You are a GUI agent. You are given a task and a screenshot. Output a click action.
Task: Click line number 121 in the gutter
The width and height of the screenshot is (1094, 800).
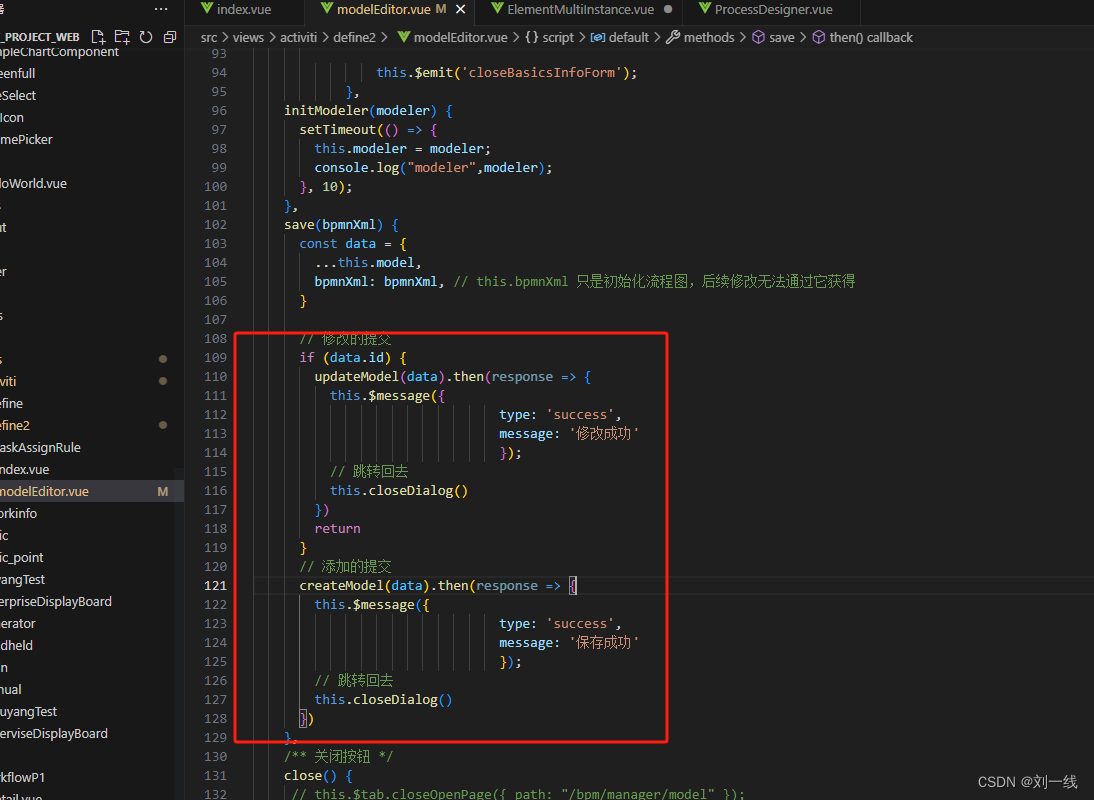pyautogui.click(x=215, y=585)
